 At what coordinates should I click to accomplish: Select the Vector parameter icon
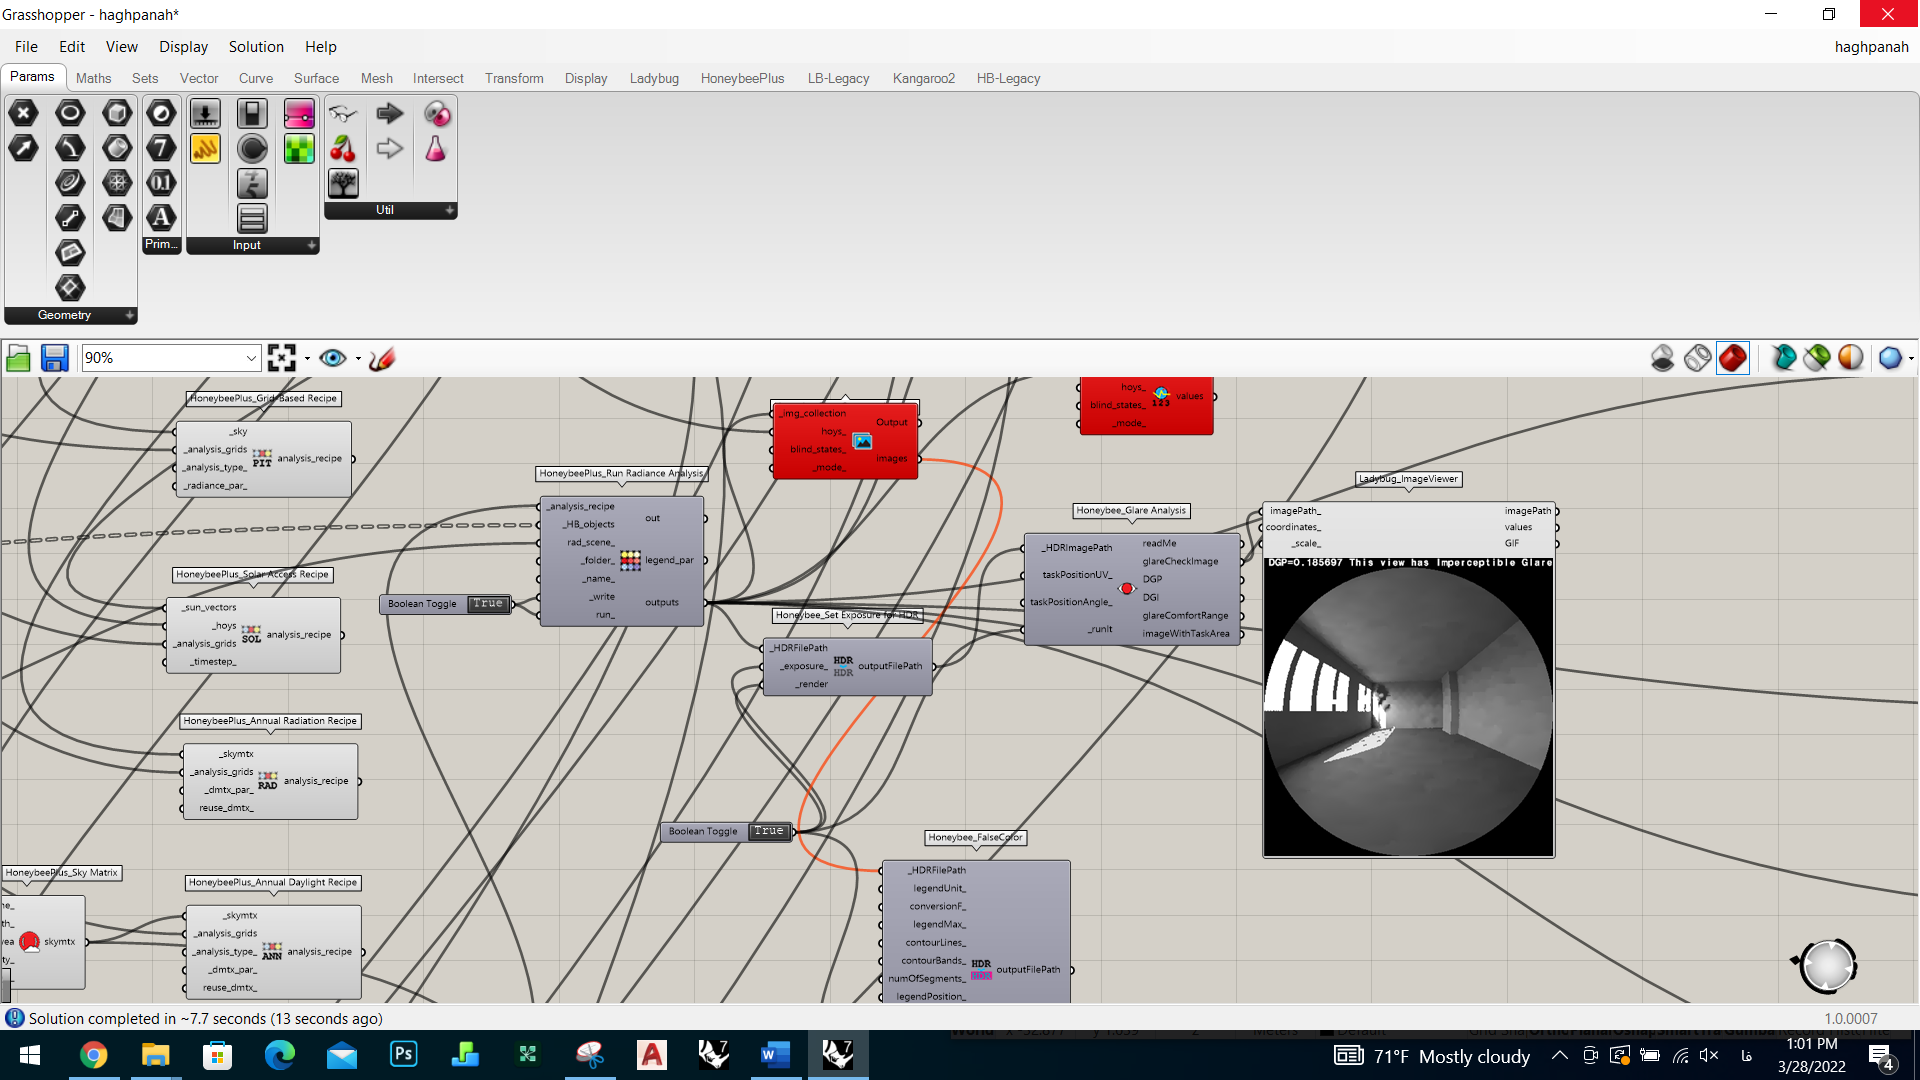23,148
